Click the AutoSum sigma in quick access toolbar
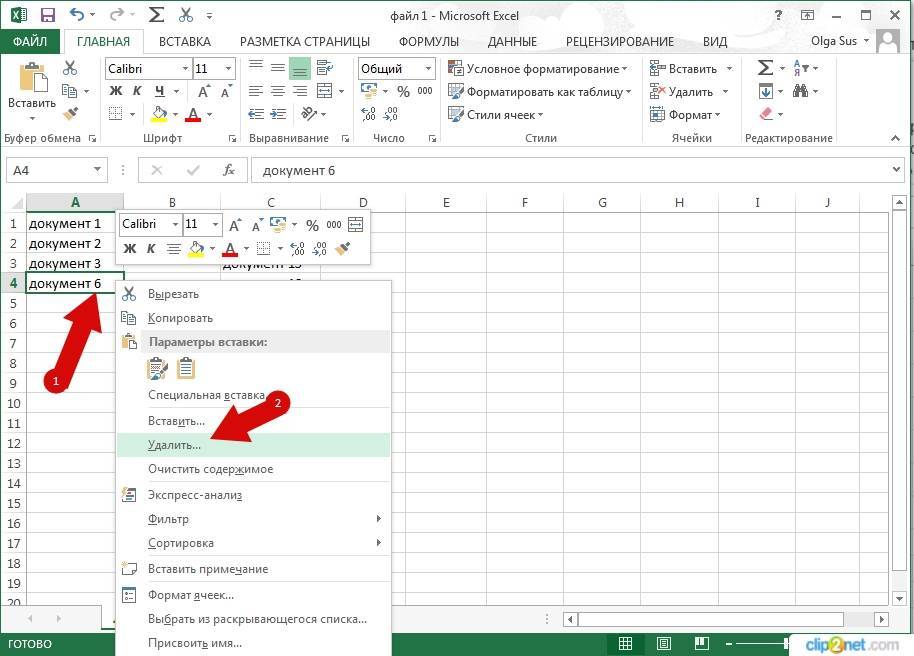914x656 pixels. coord(156,15)
